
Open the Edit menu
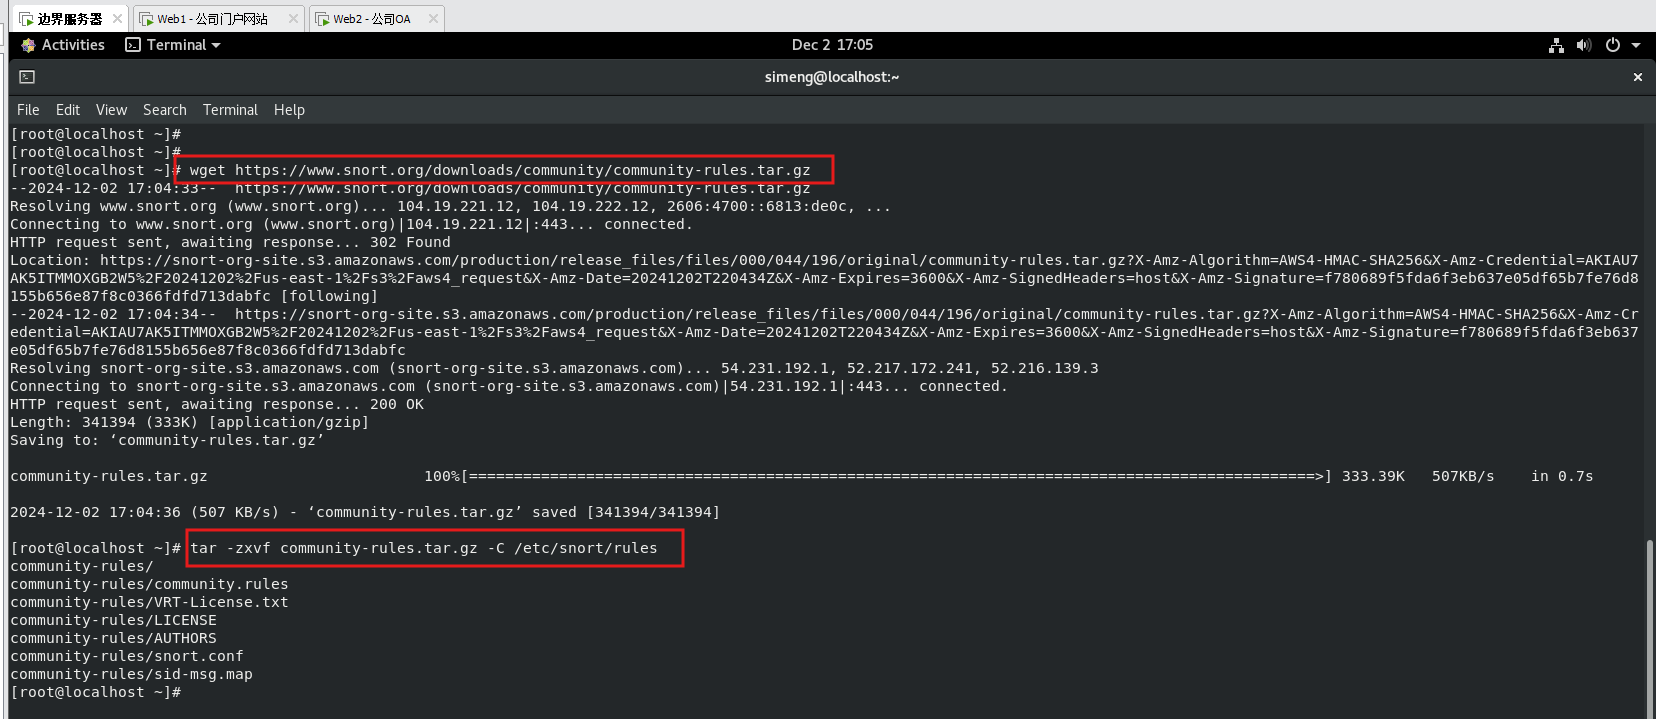click(x=68, y=110)
